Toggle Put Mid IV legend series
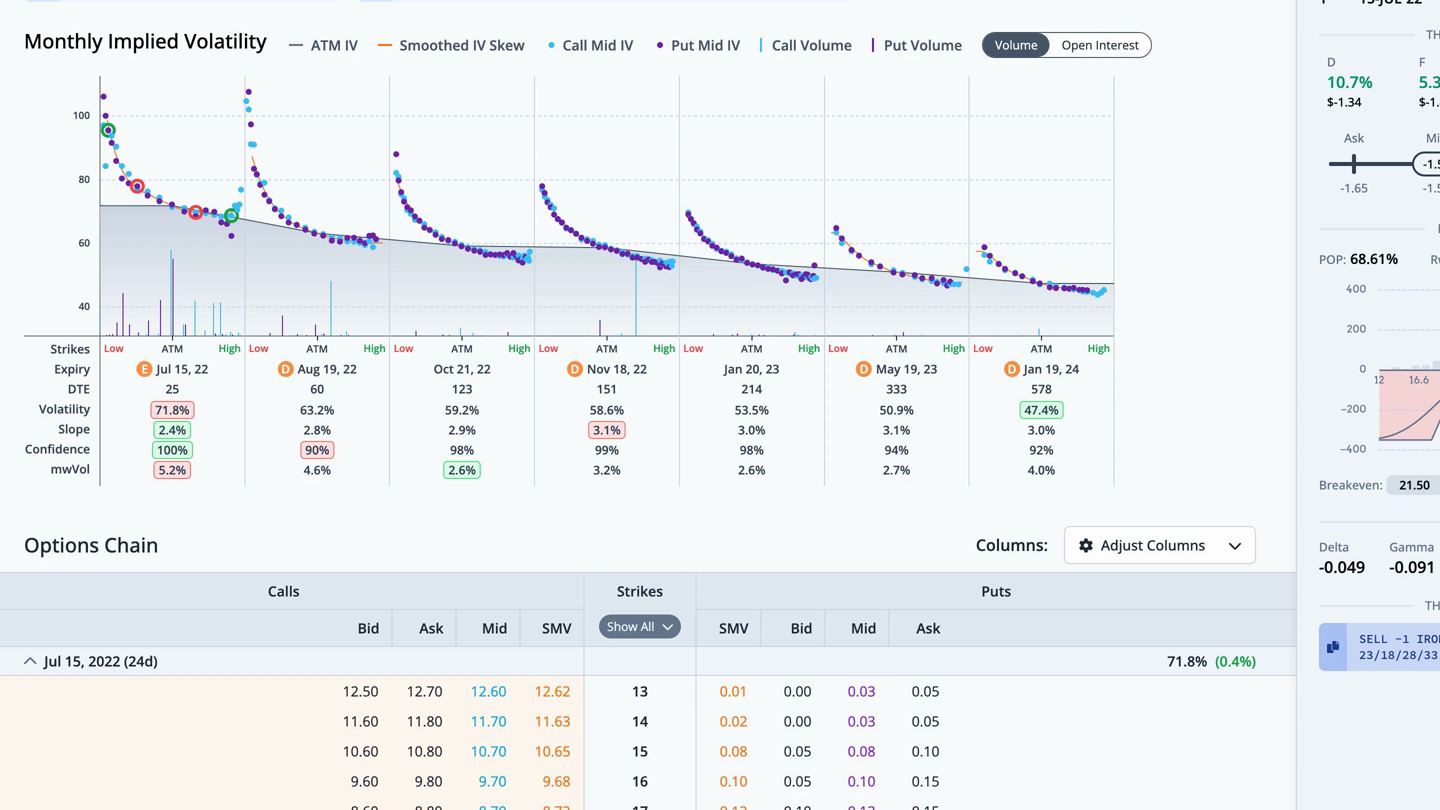This screenshot has width=1440, height=810. [x=698, y=45]
